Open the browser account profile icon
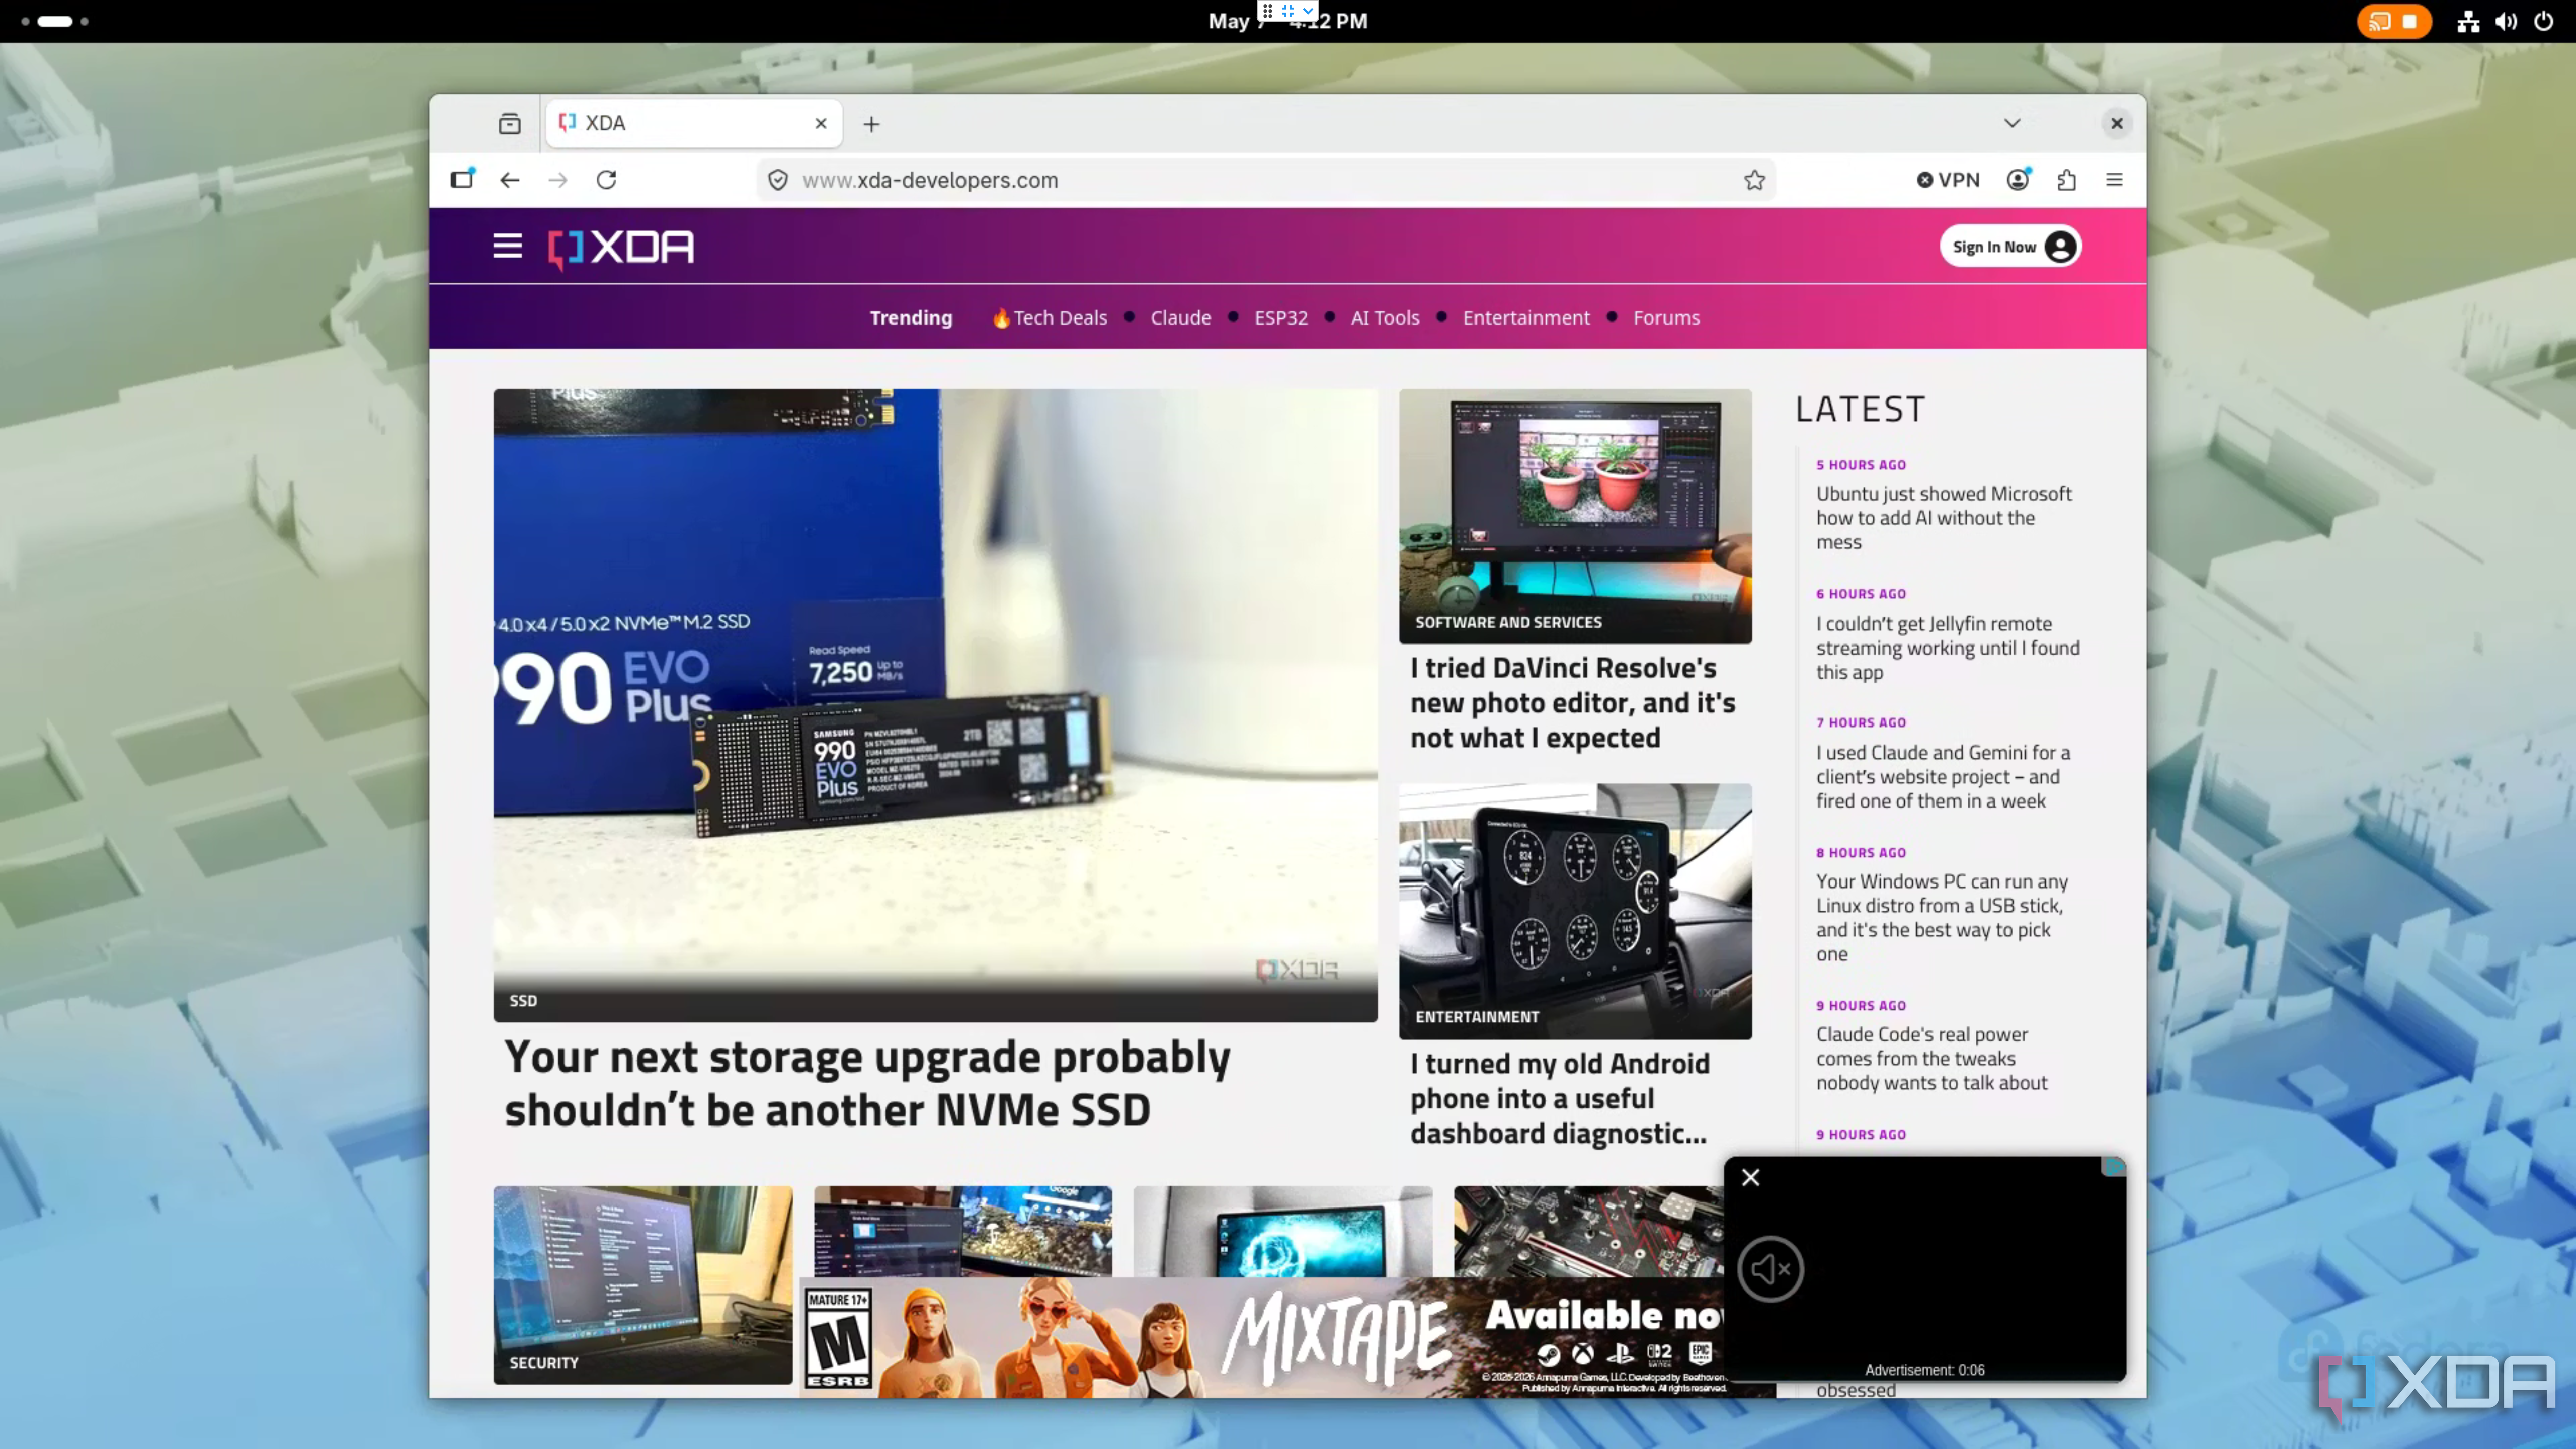This screenshot has width=2576, height=1449. (2018, 180)
